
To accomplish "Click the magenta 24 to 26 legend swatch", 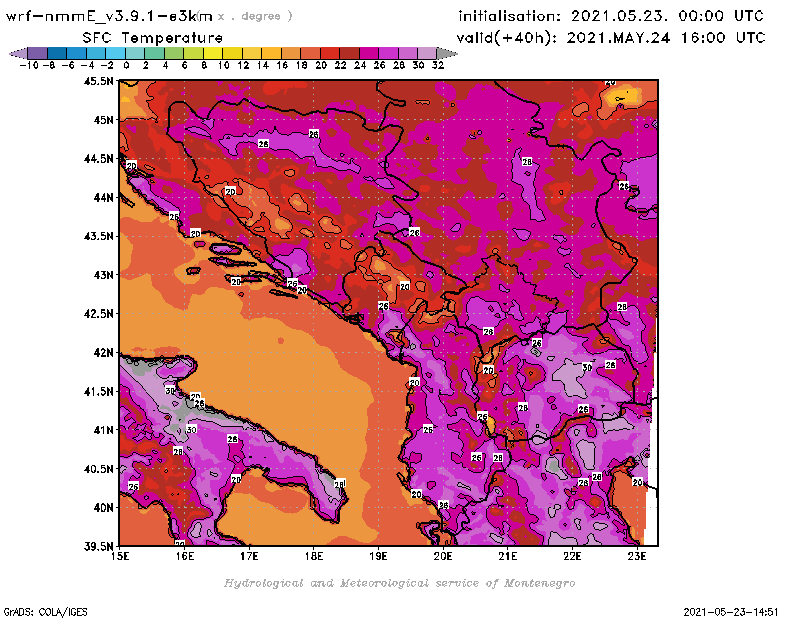I will click(369, 54).
